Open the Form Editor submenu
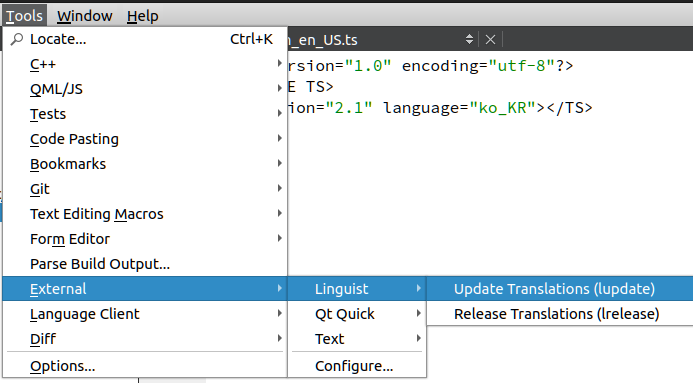The width and height of the screenshot is (693, 383). click(145, 239)
